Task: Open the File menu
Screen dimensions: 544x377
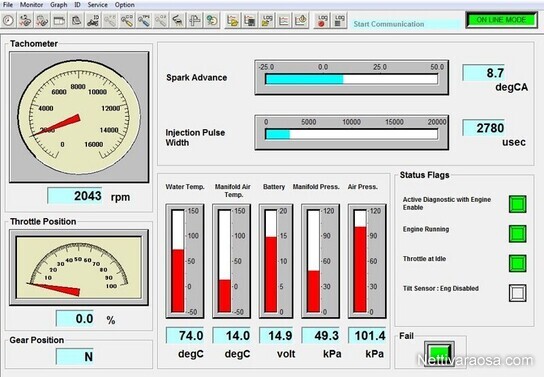Action: click(x=8, y=5)
